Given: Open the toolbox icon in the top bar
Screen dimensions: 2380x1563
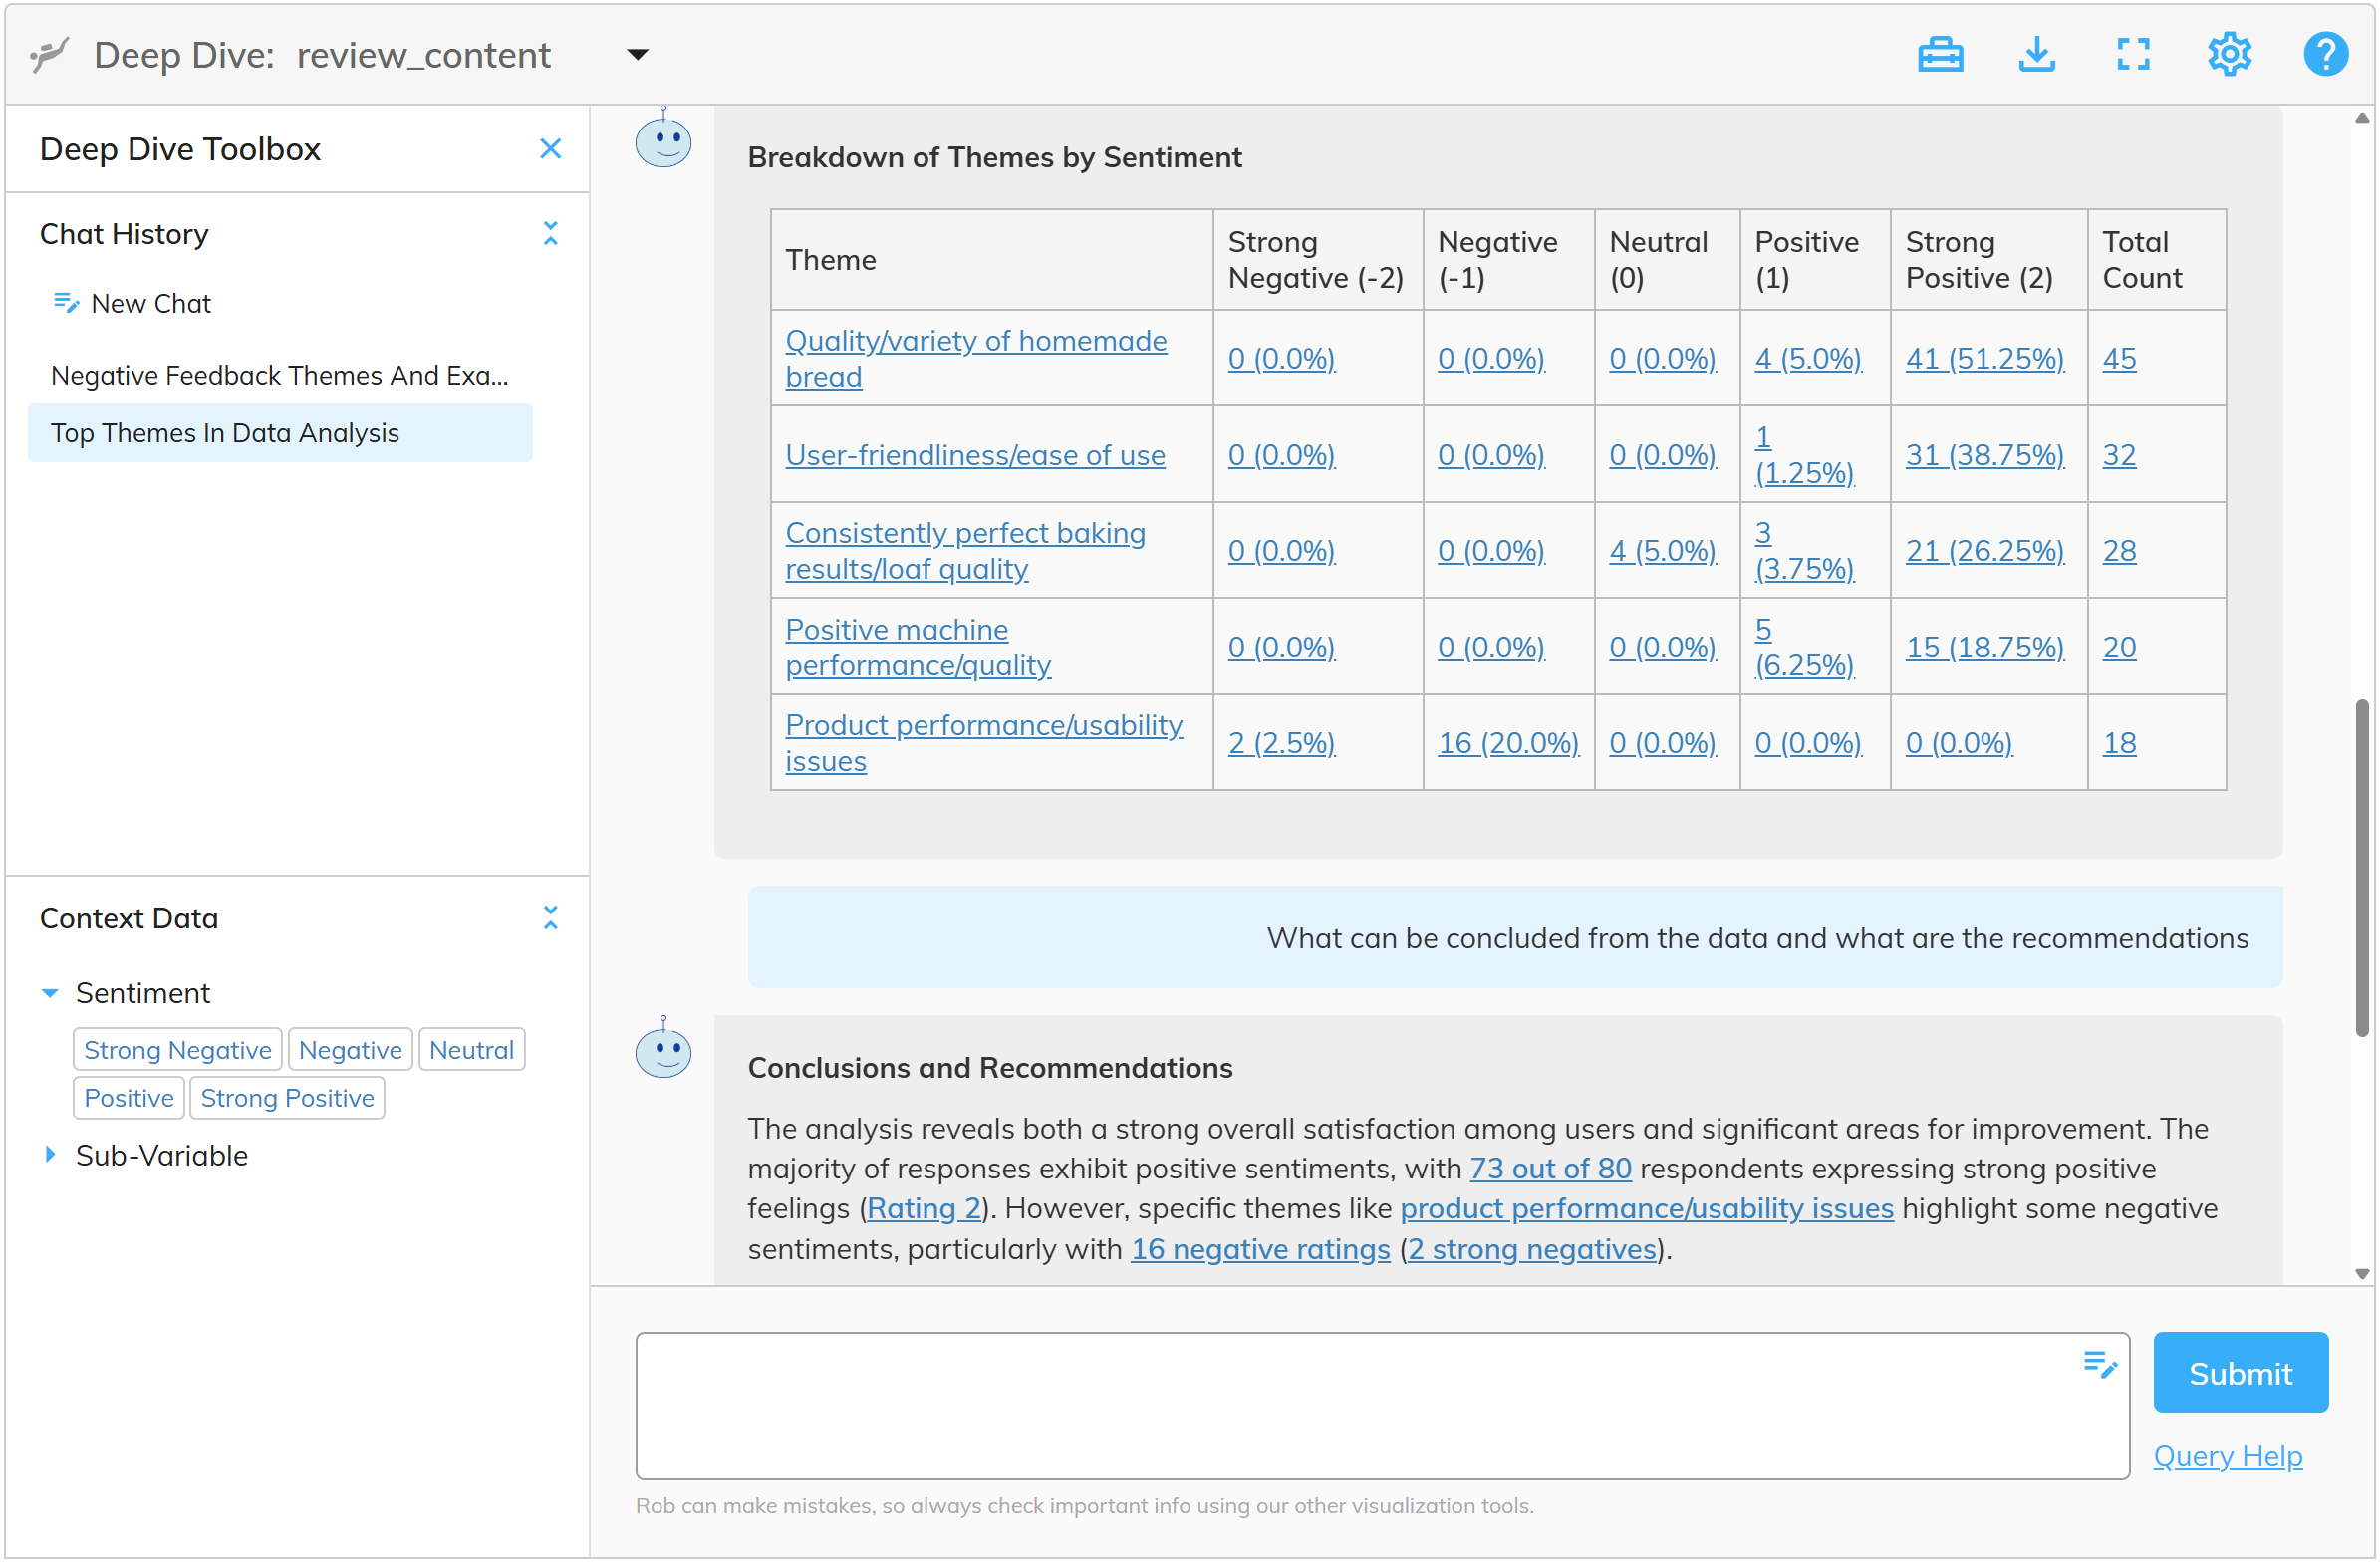Looking at the screenshot, I should click(1941, 54).
